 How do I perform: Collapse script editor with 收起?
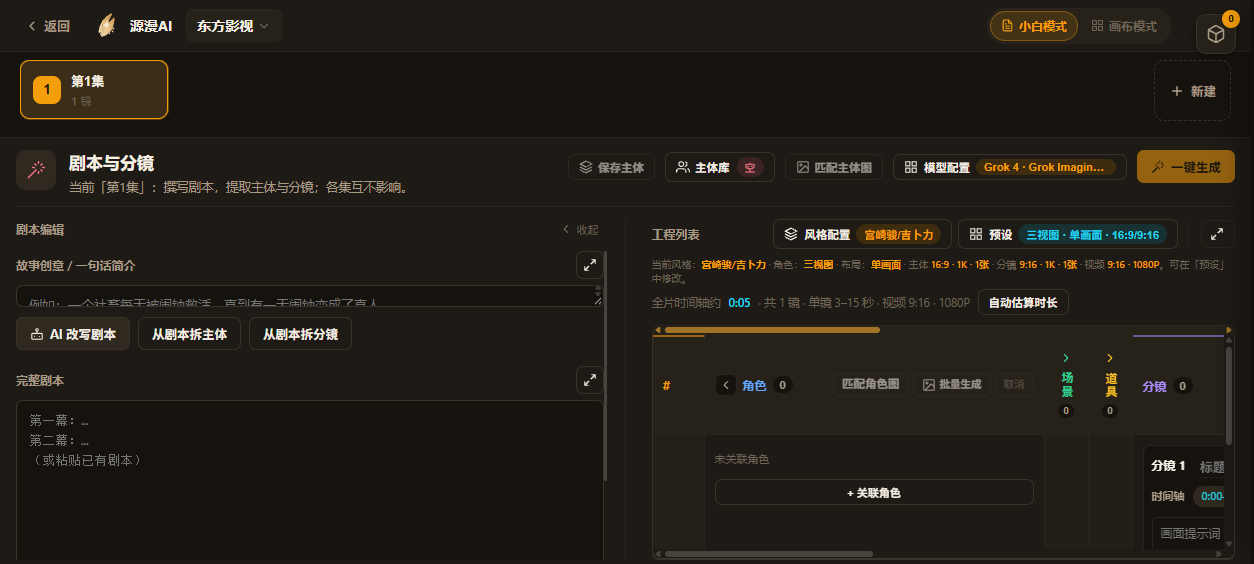(x=581, y=229)
